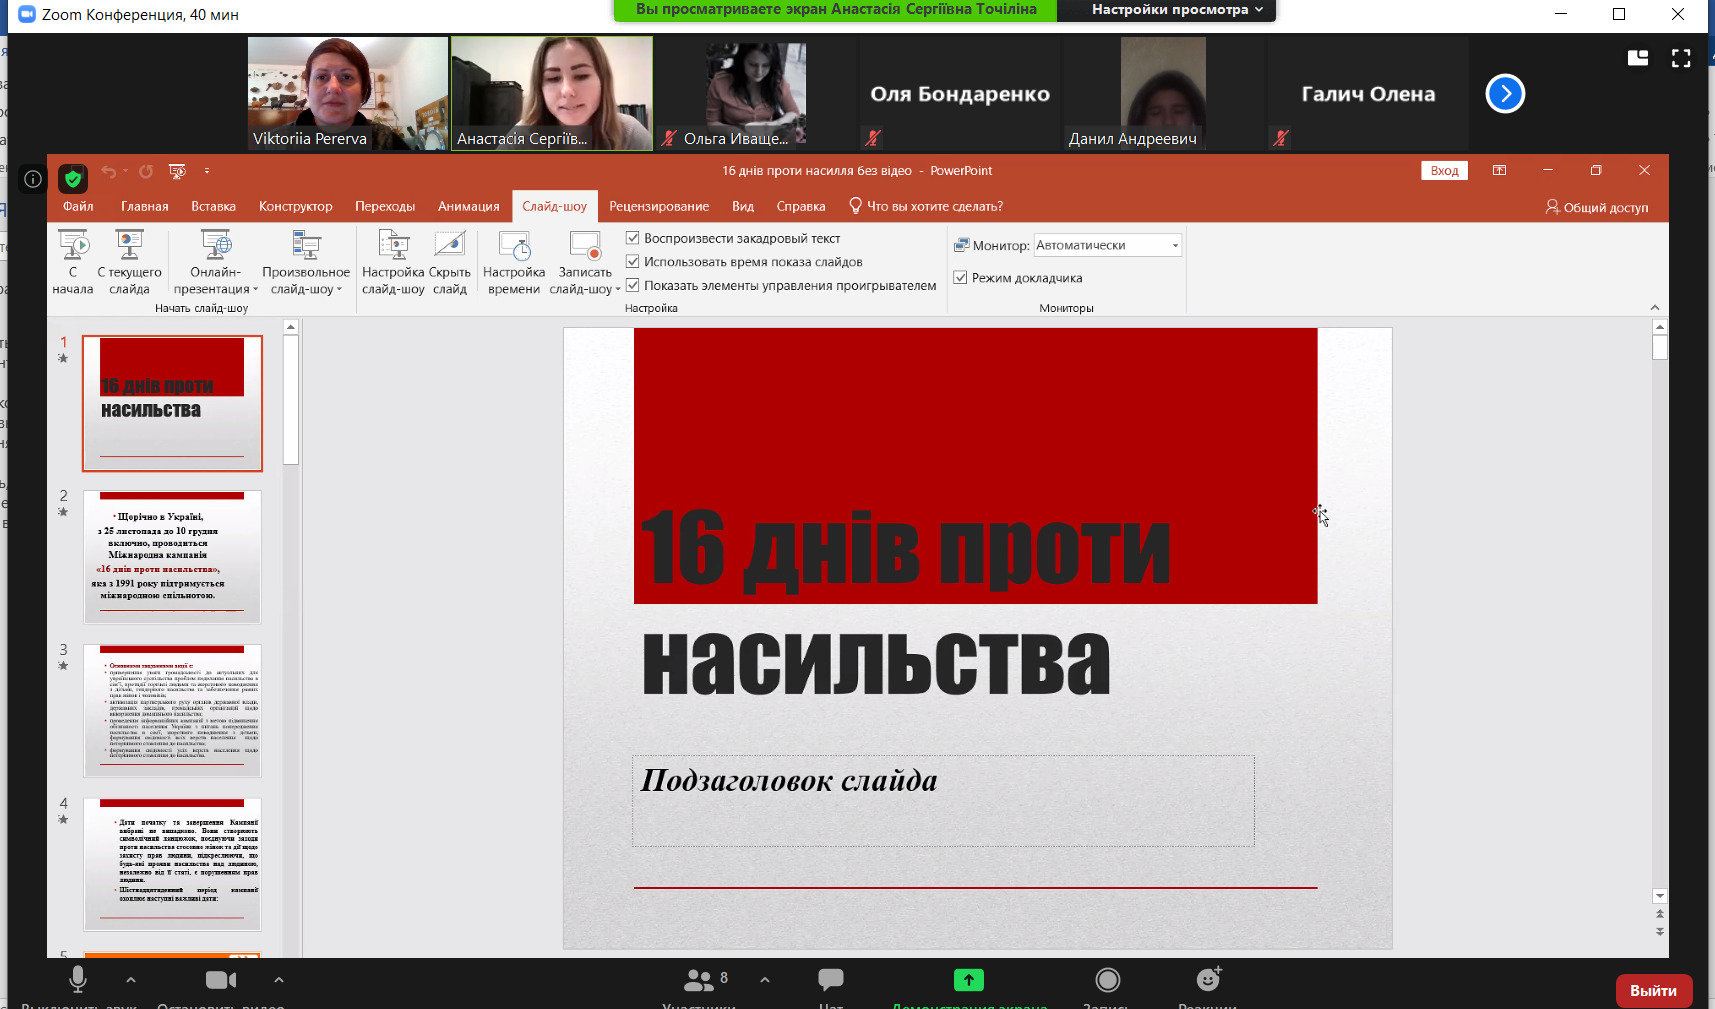Open slide show setup icon
This screenshot has width=1715, height=1009.
click(393, 245)
